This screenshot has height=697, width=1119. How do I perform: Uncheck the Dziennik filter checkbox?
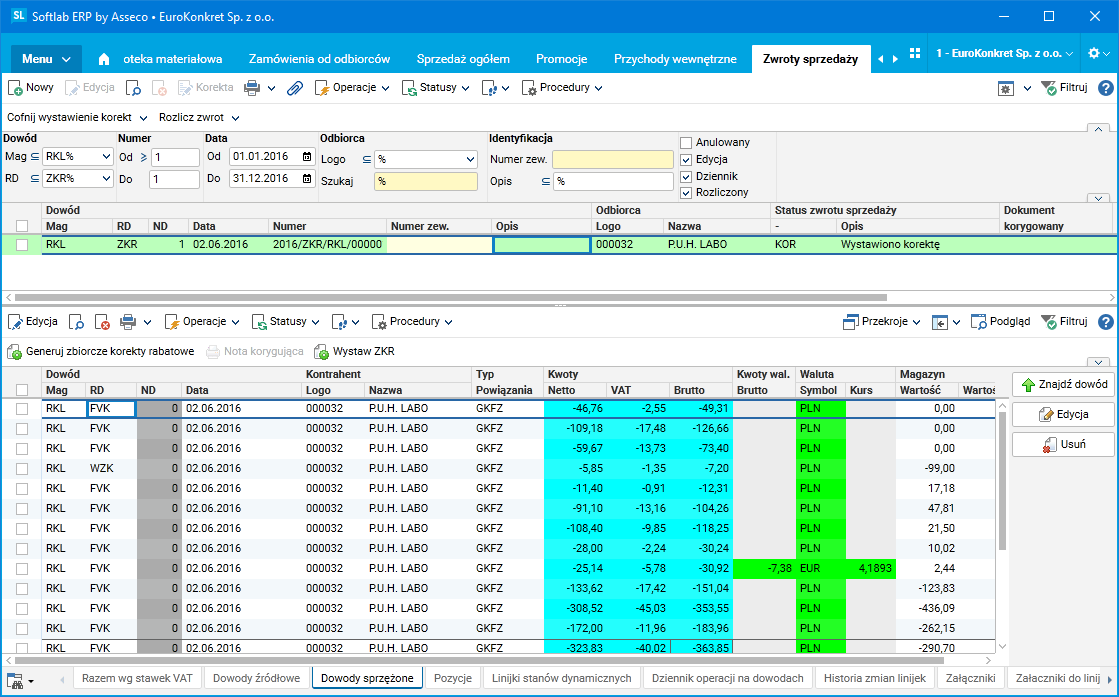pos(686,176)
